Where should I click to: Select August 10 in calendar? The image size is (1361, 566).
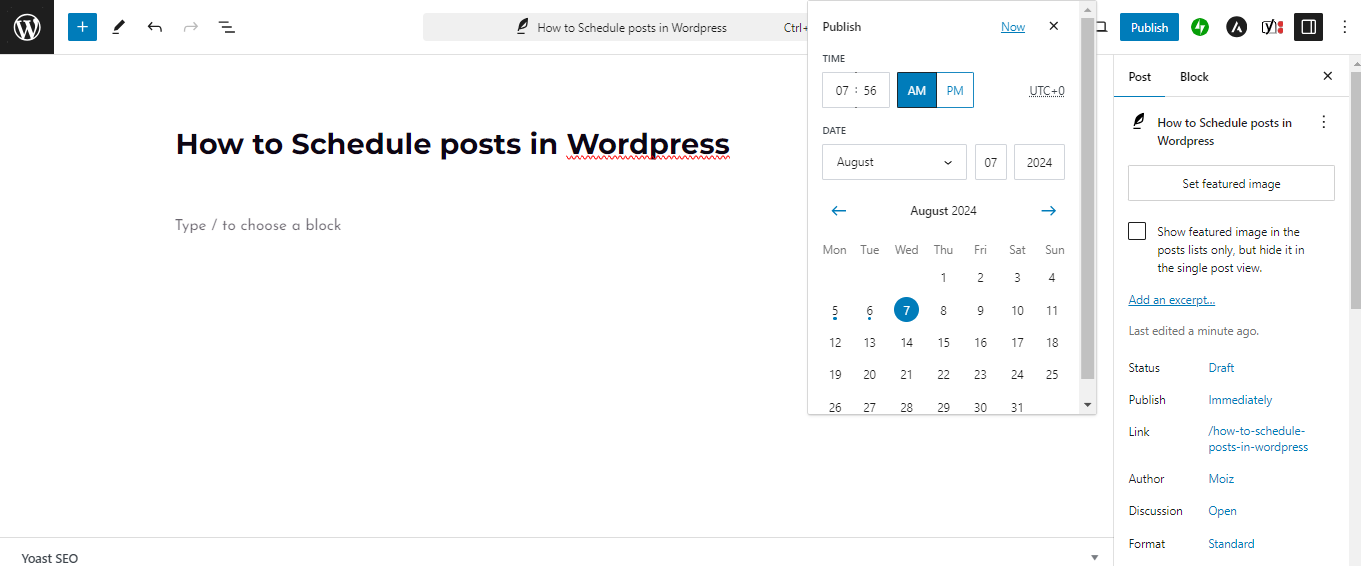point(1017,310)
